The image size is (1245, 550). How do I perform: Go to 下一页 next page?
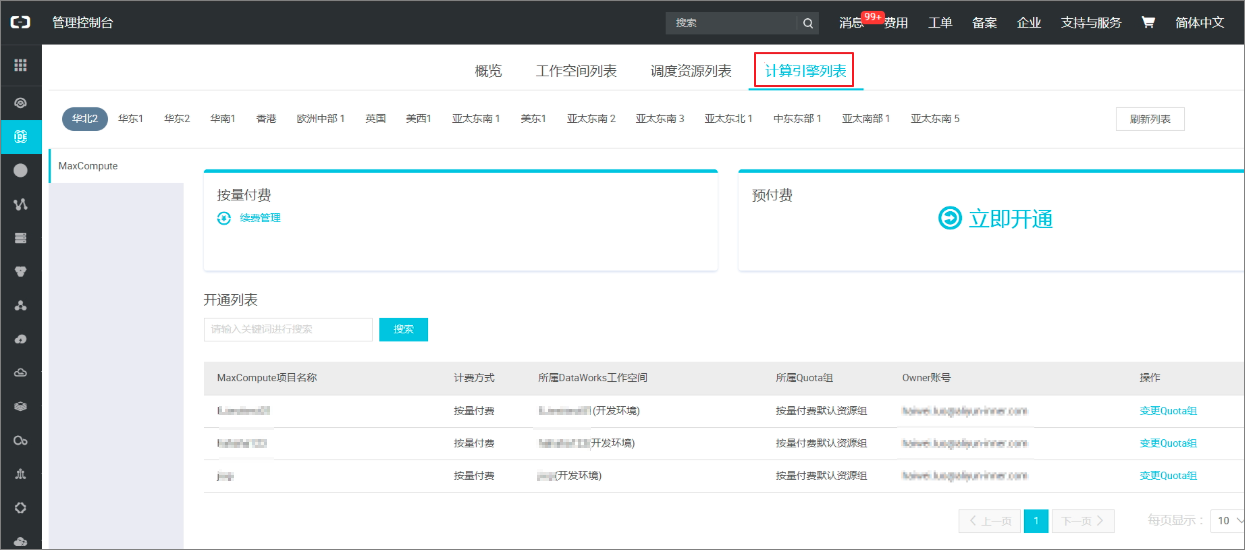point(1083,521)
